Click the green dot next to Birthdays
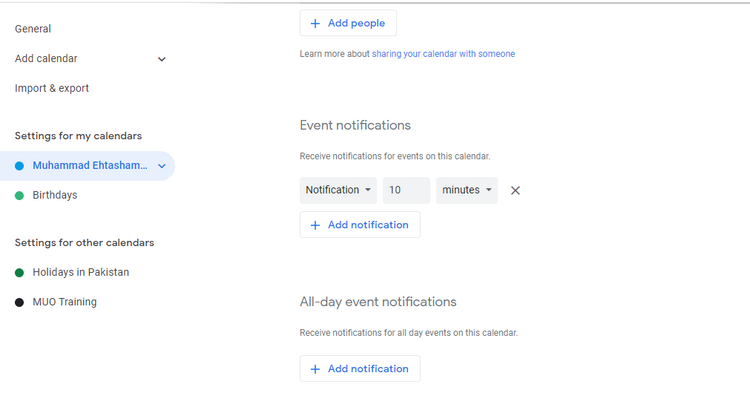The image size is (750, 418). pyautogui.click(x=19, y=196)
